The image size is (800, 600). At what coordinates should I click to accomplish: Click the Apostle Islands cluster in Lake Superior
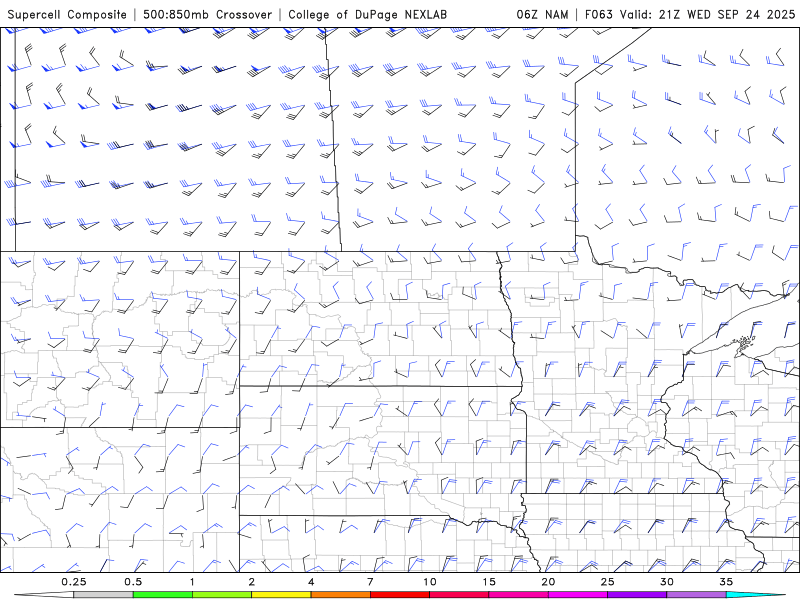[745, 343]
